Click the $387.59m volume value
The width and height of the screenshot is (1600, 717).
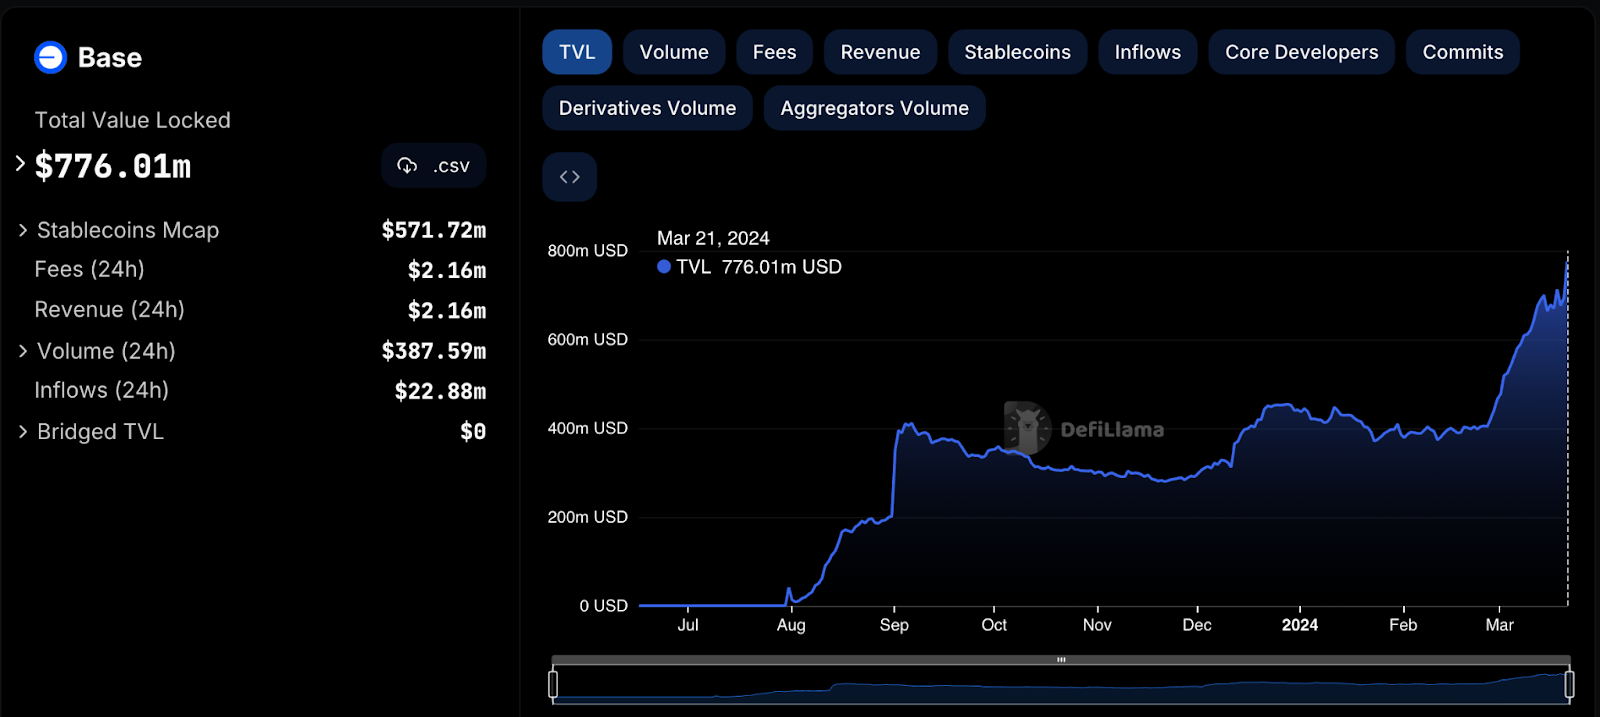pos(434,351)
